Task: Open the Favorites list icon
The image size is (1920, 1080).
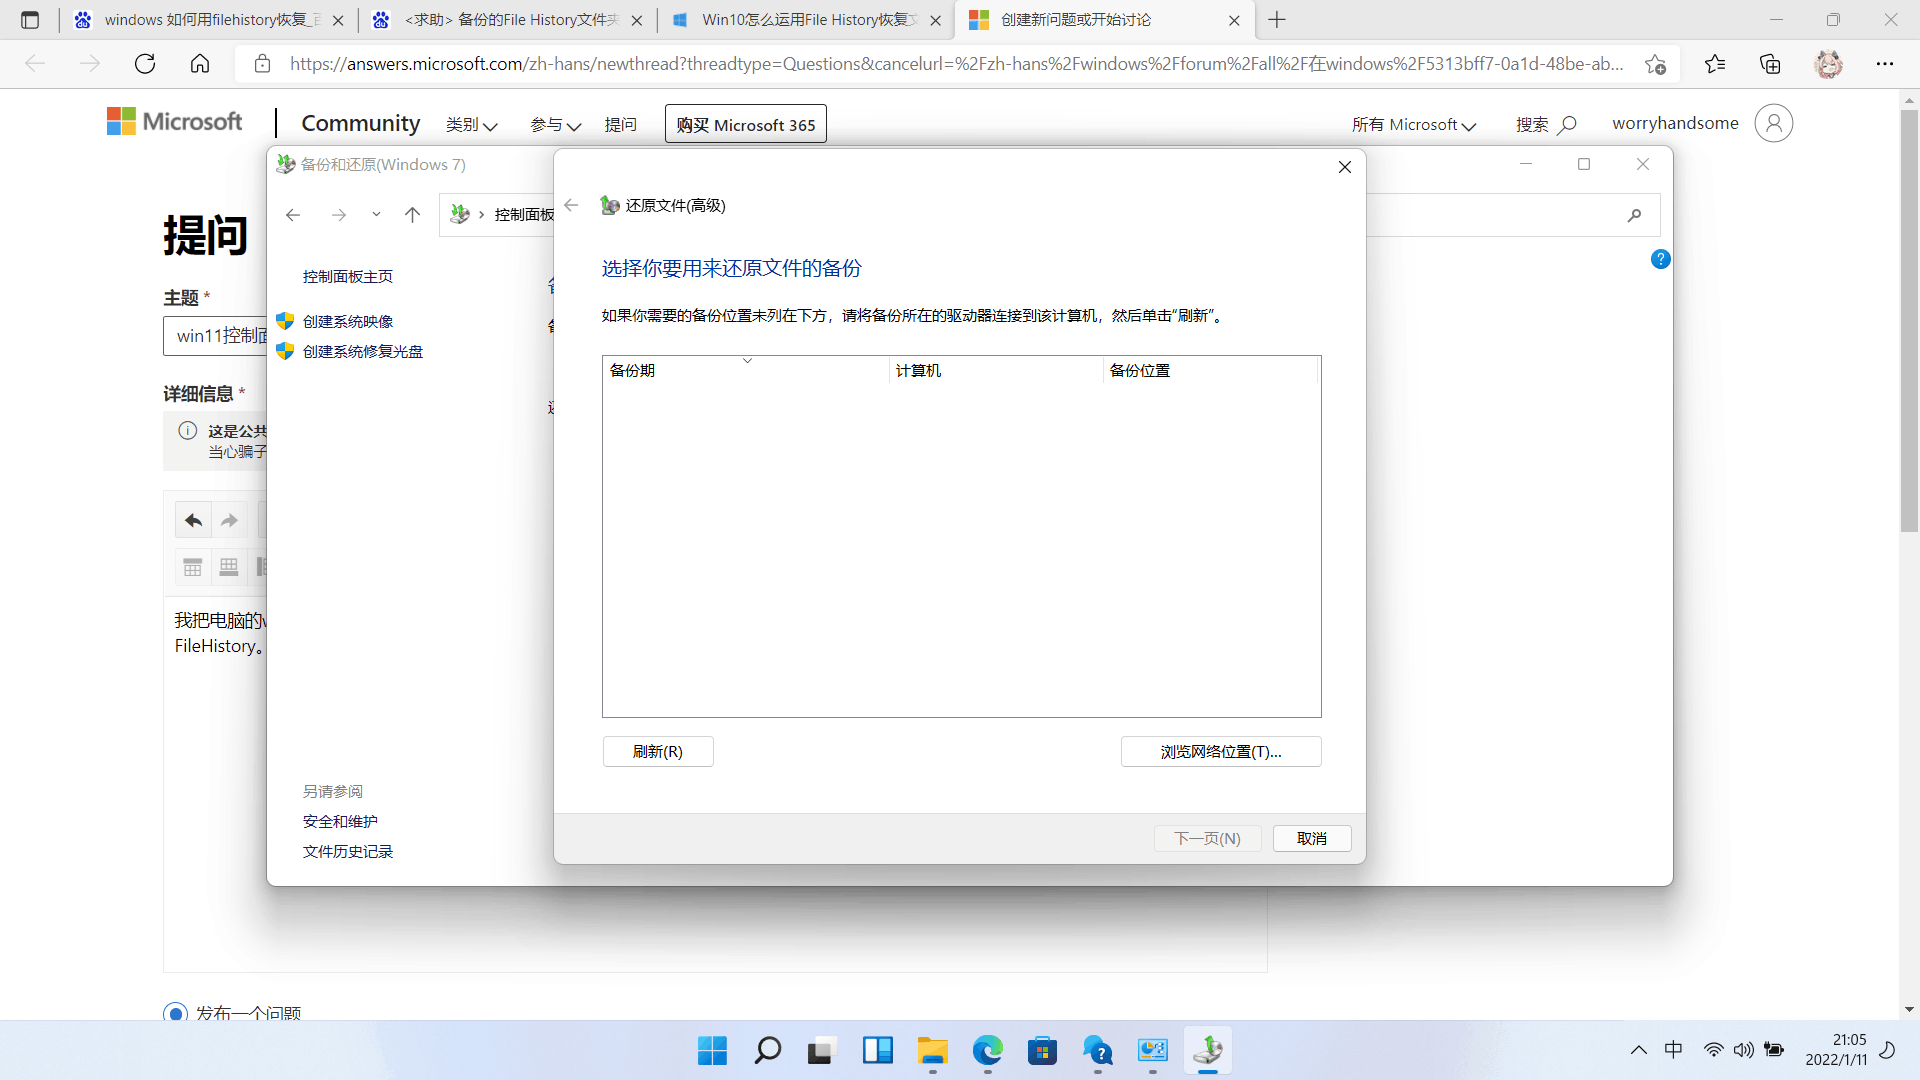Action: pos(1715,64)
